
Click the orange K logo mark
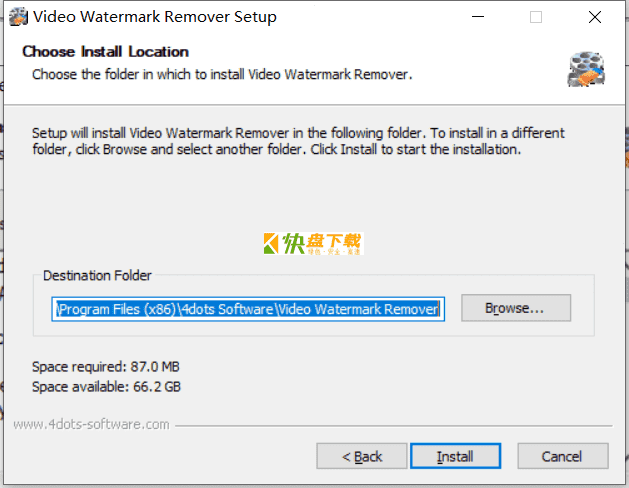pos(271,243)
